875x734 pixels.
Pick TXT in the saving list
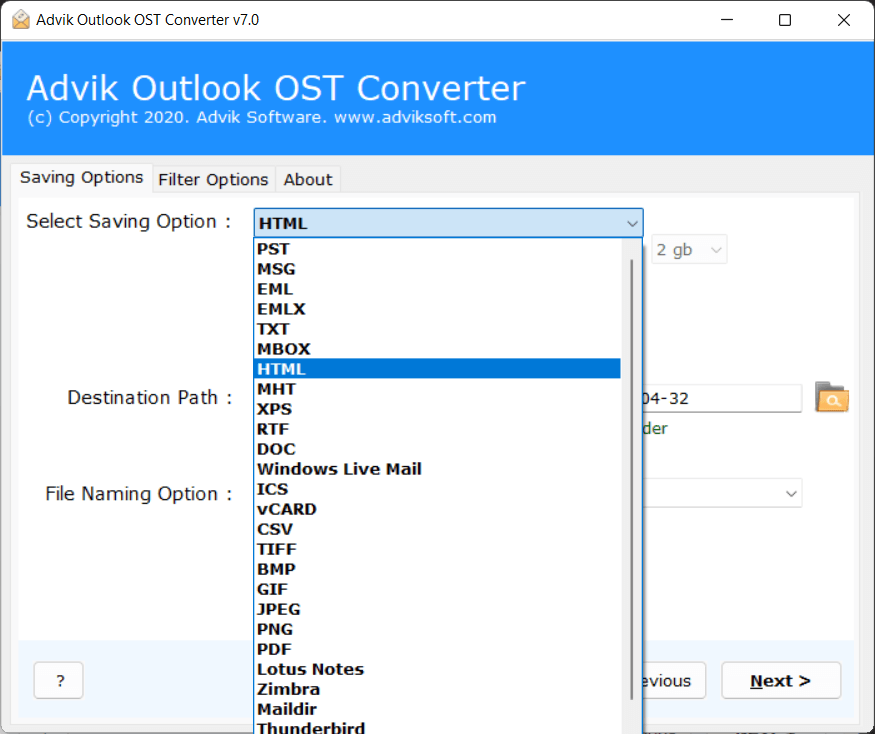(x=437, y=329)
